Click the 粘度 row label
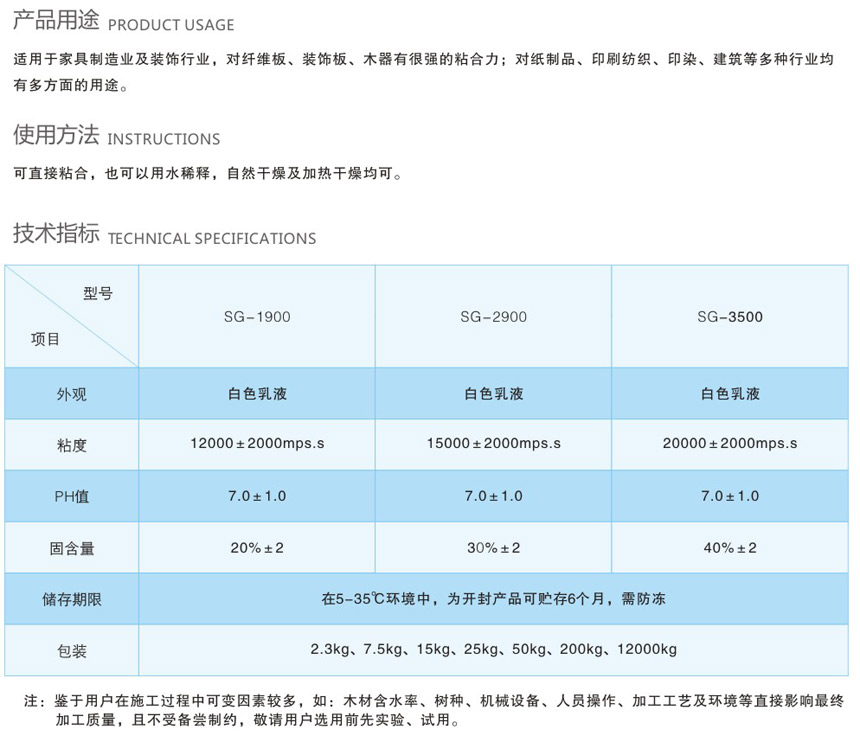Viewport: 860px width, 742px height. tap(71, 445)
